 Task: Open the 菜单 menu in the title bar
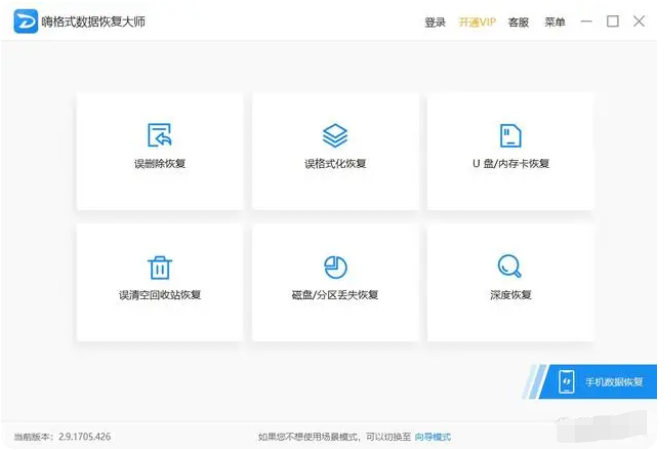coord(554,22)
